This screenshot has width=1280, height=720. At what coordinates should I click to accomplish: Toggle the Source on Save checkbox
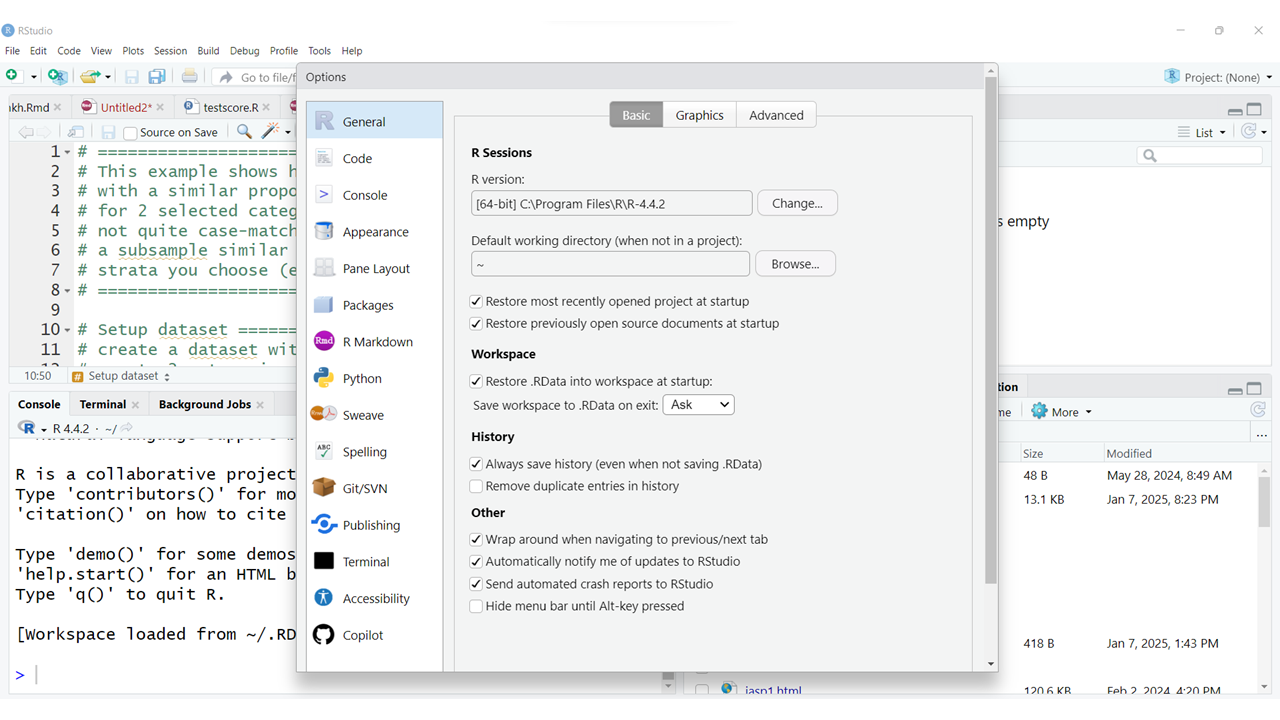click(x=130, y=133)
